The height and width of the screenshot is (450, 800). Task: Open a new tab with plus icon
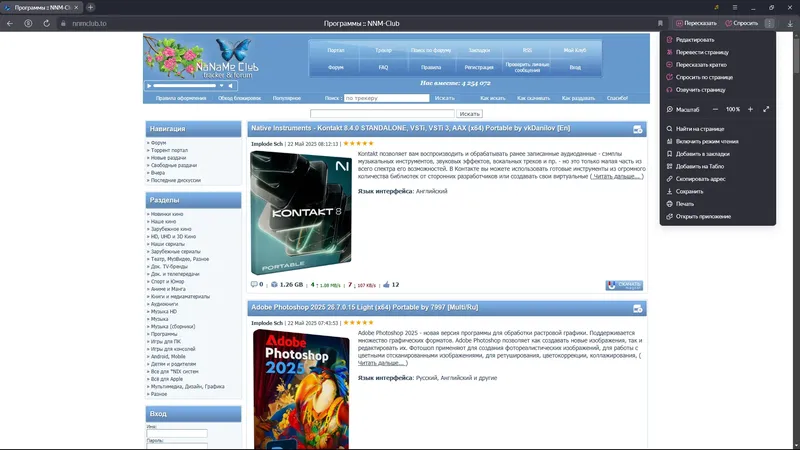pos(90,7)
